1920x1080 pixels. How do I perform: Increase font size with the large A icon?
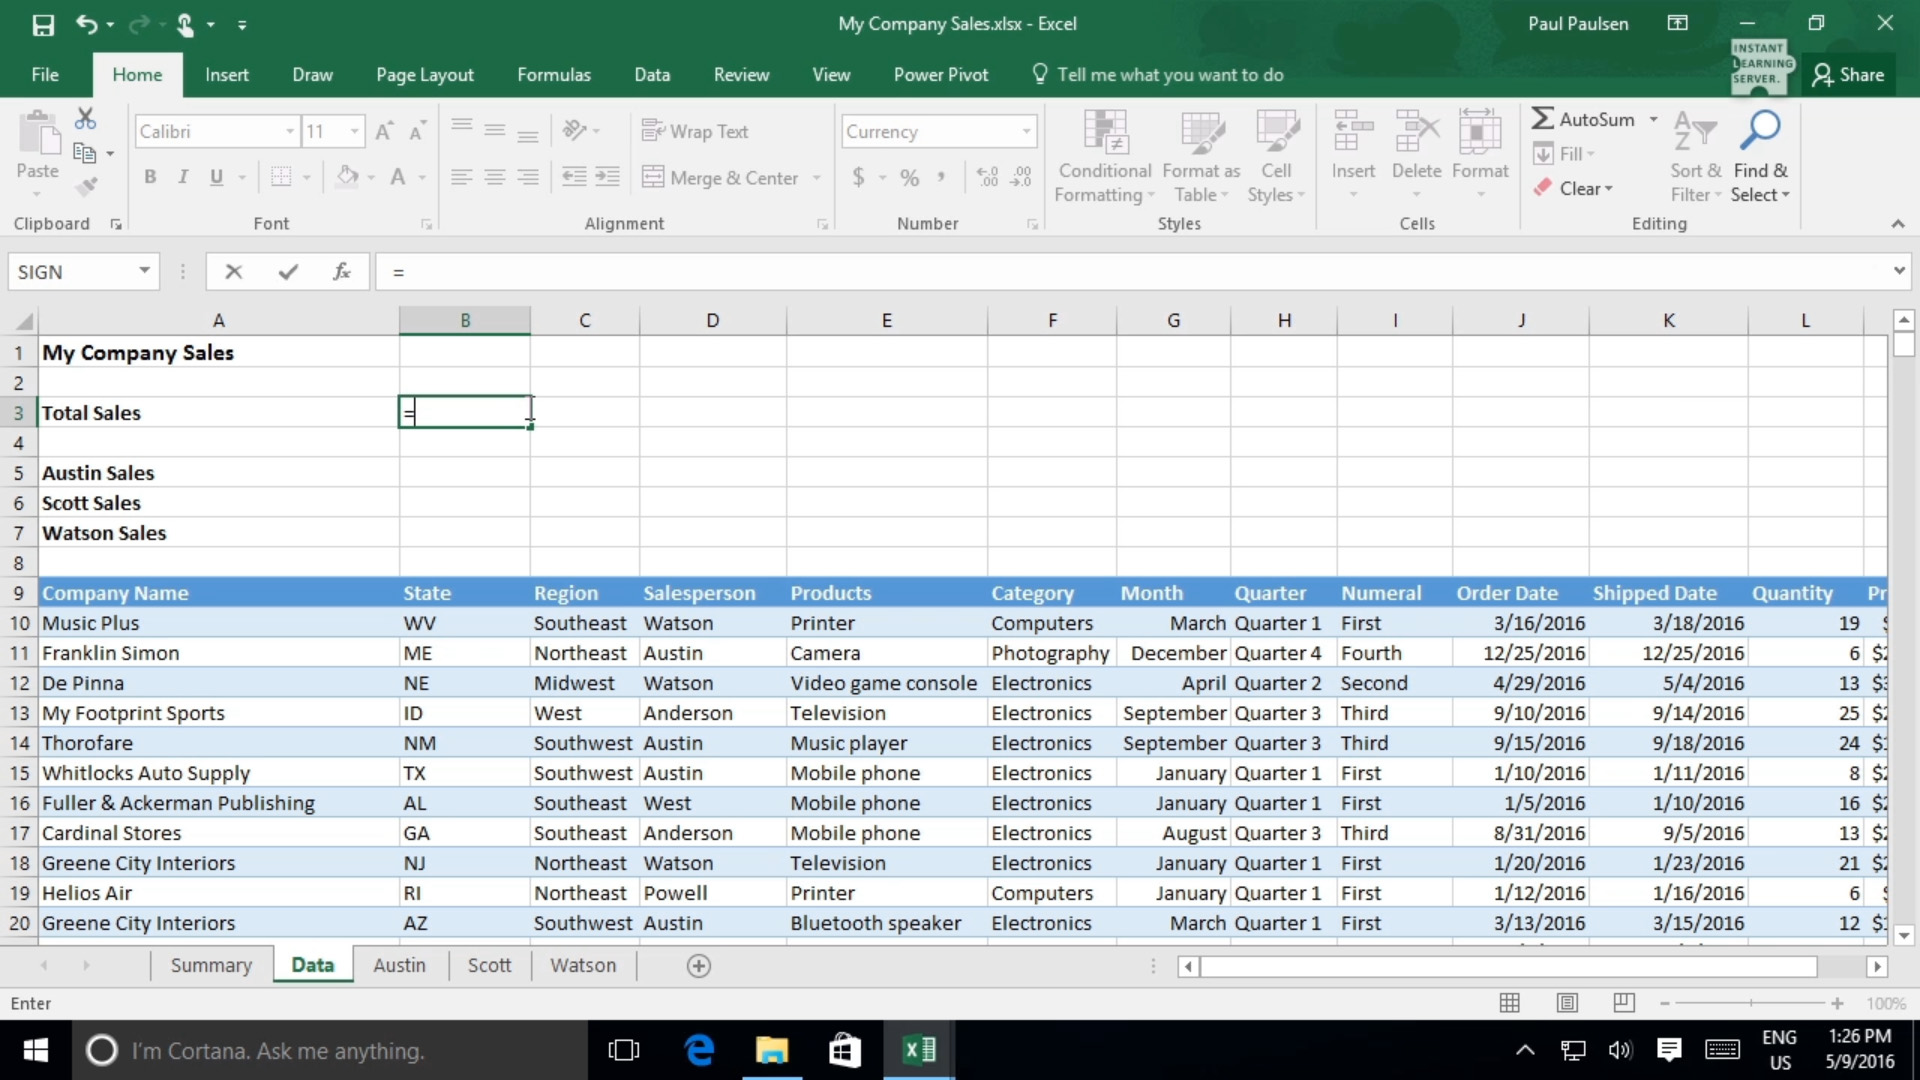384,131
